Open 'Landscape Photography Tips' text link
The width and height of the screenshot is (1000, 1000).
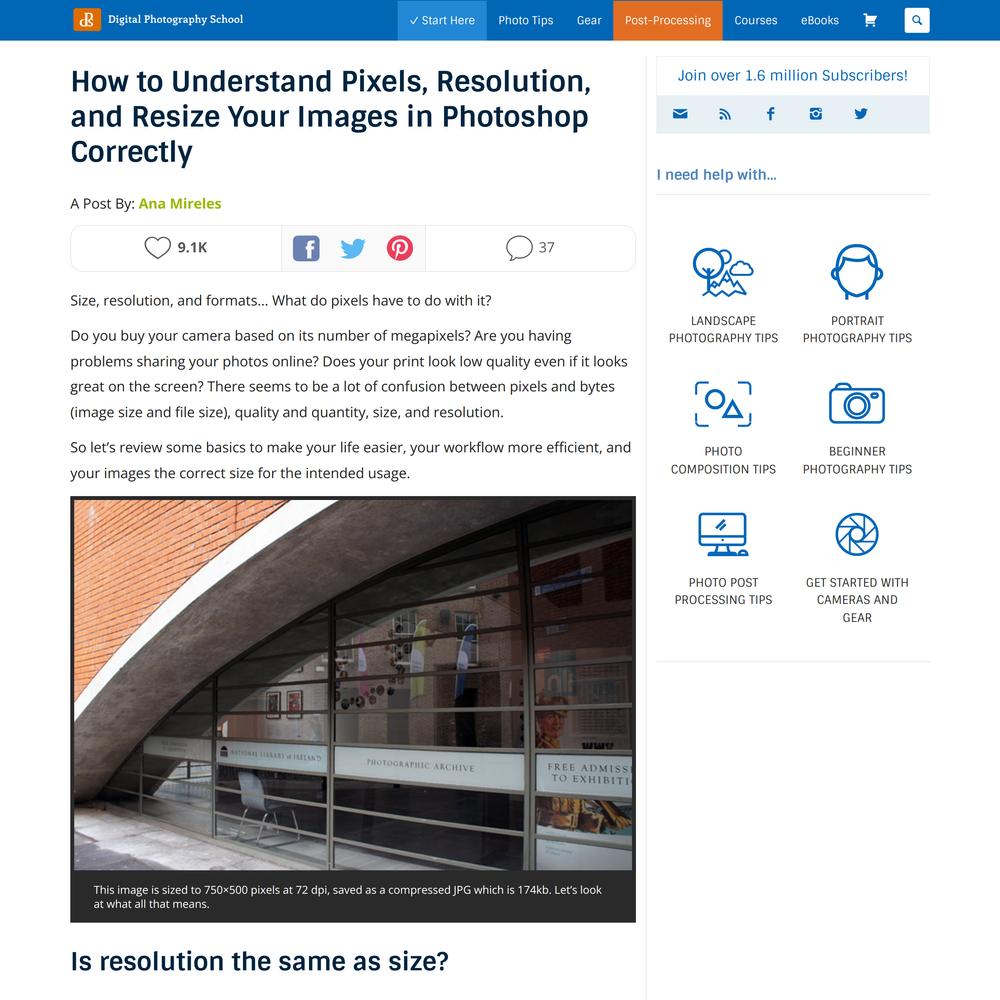tap(723, 329)
